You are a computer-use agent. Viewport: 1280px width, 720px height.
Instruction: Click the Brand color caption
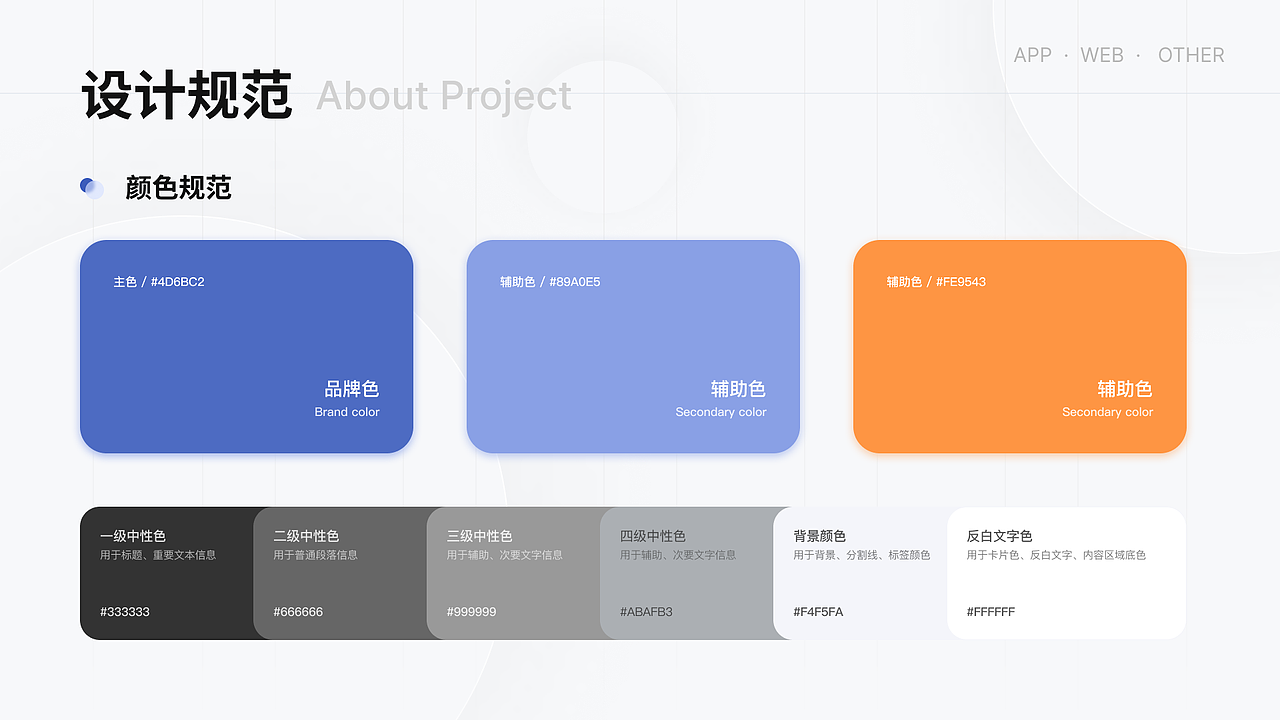[347, 412]
